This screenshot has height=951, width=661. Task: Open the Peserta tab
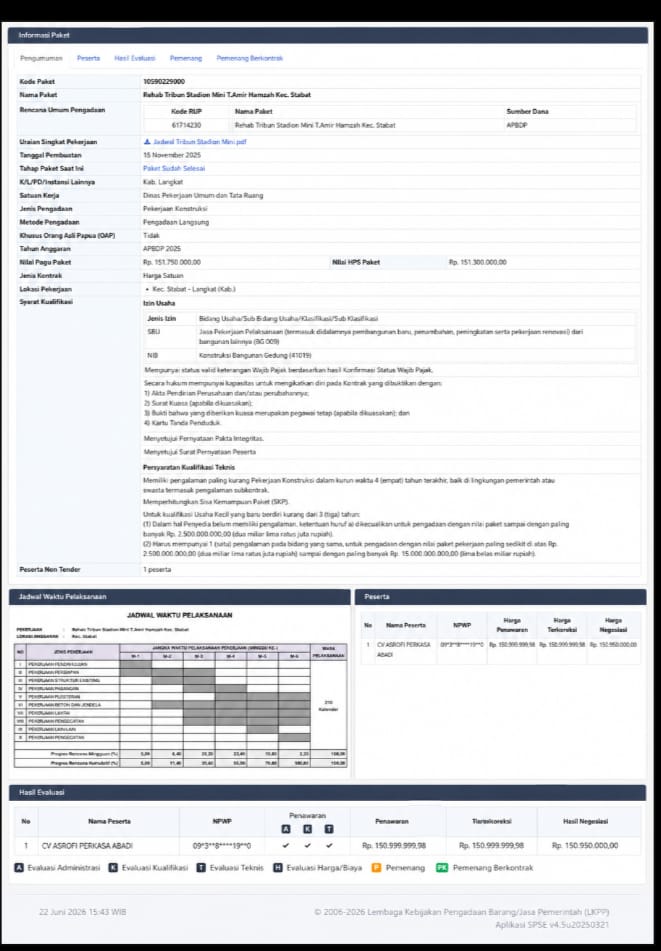89,58
